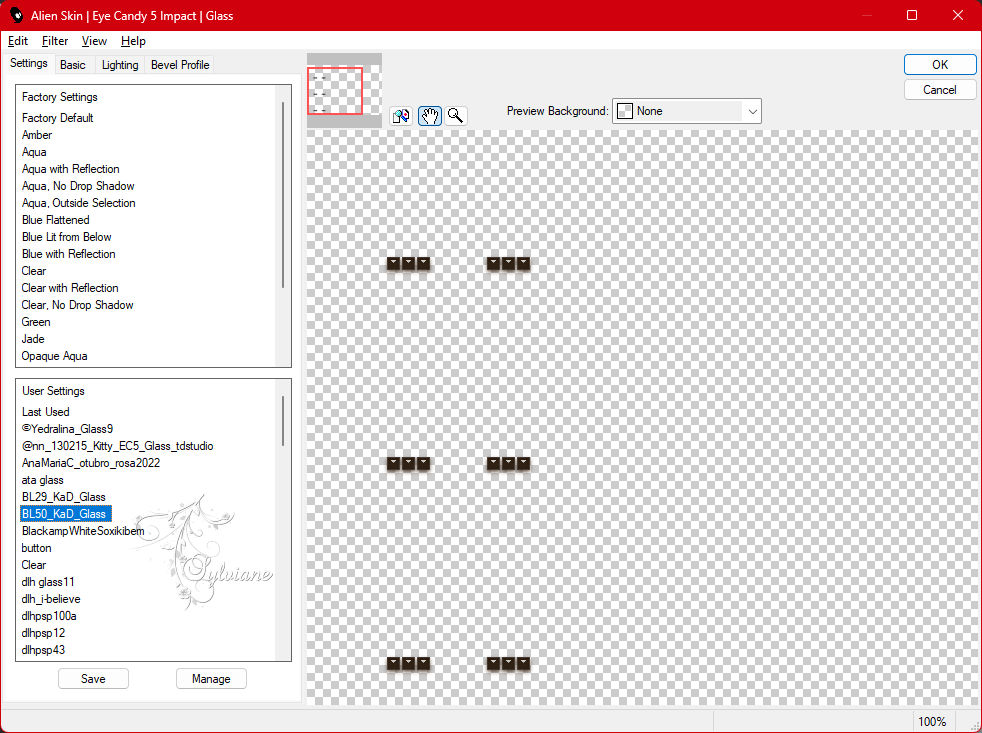Viewport: 982px width, 733px height.
Task: Switch to the Lighting tab
Action: point(120,65)
